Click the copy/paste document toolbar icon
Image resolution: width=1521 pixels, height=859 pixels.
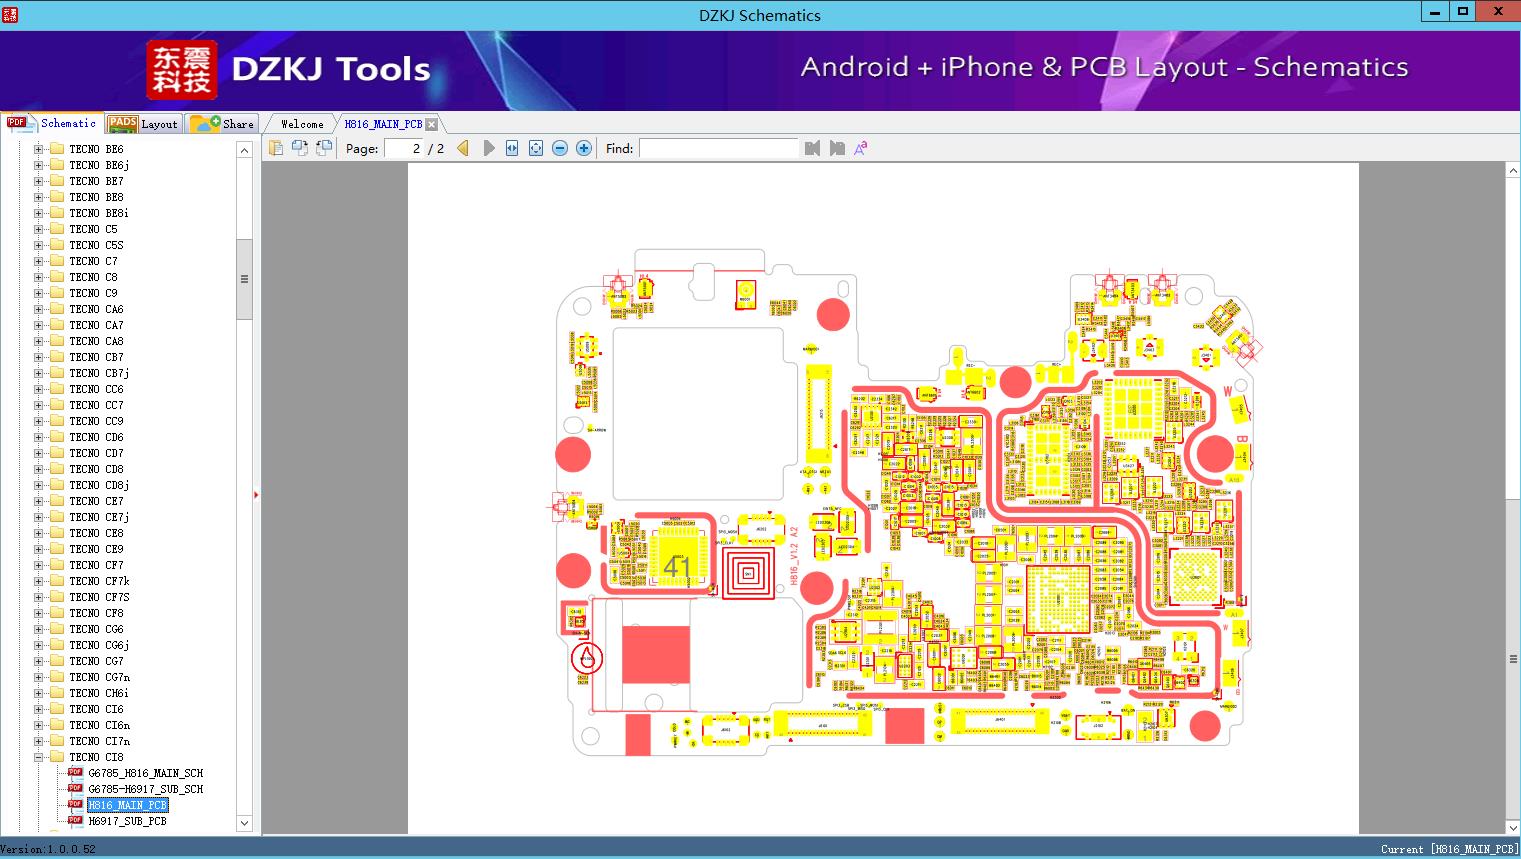[275, 148]
